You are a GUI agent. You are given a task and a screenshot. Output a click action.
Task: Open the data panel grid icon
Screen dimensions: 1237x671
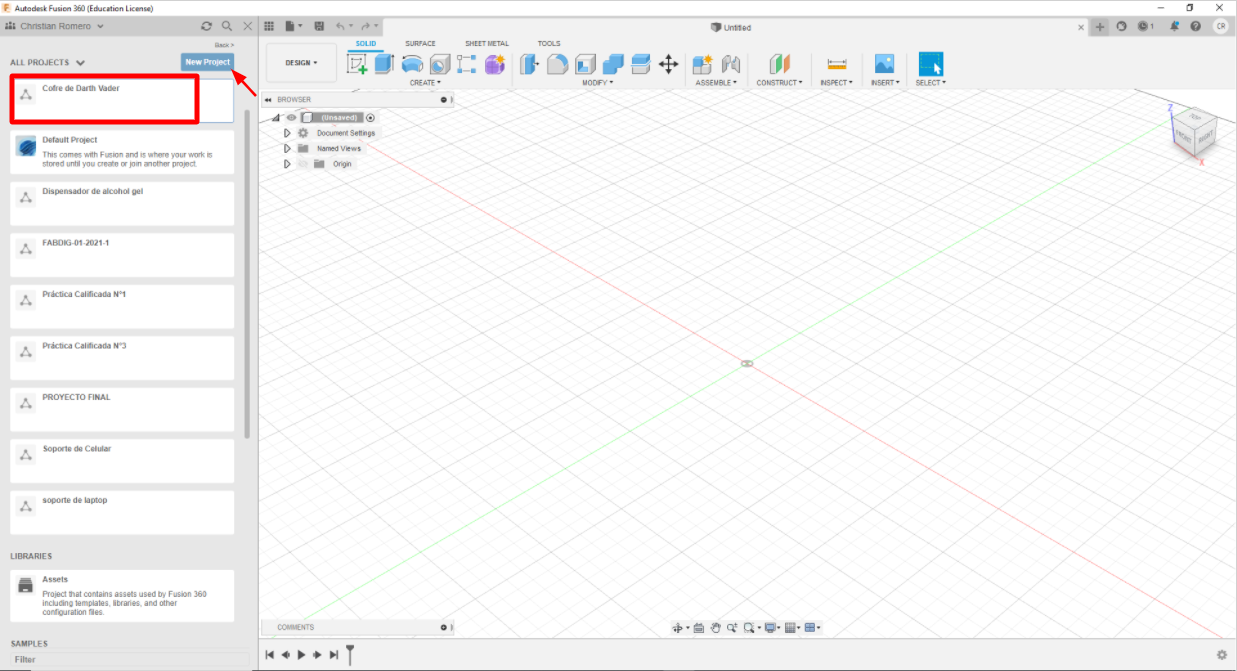pos(269,26)
